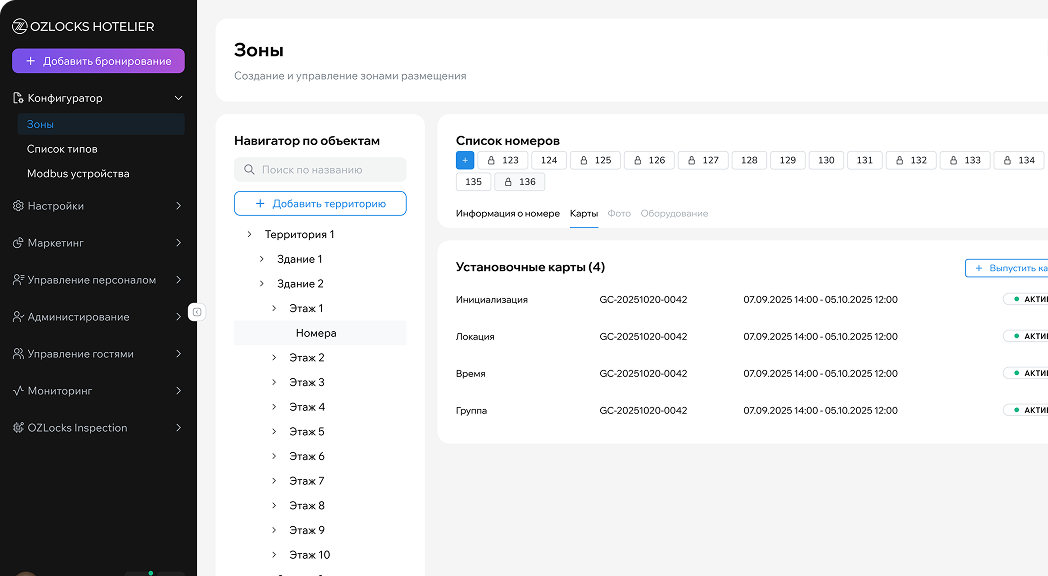Select the Номера tree item
The image size is (1048, 576).
click(316, 333)
